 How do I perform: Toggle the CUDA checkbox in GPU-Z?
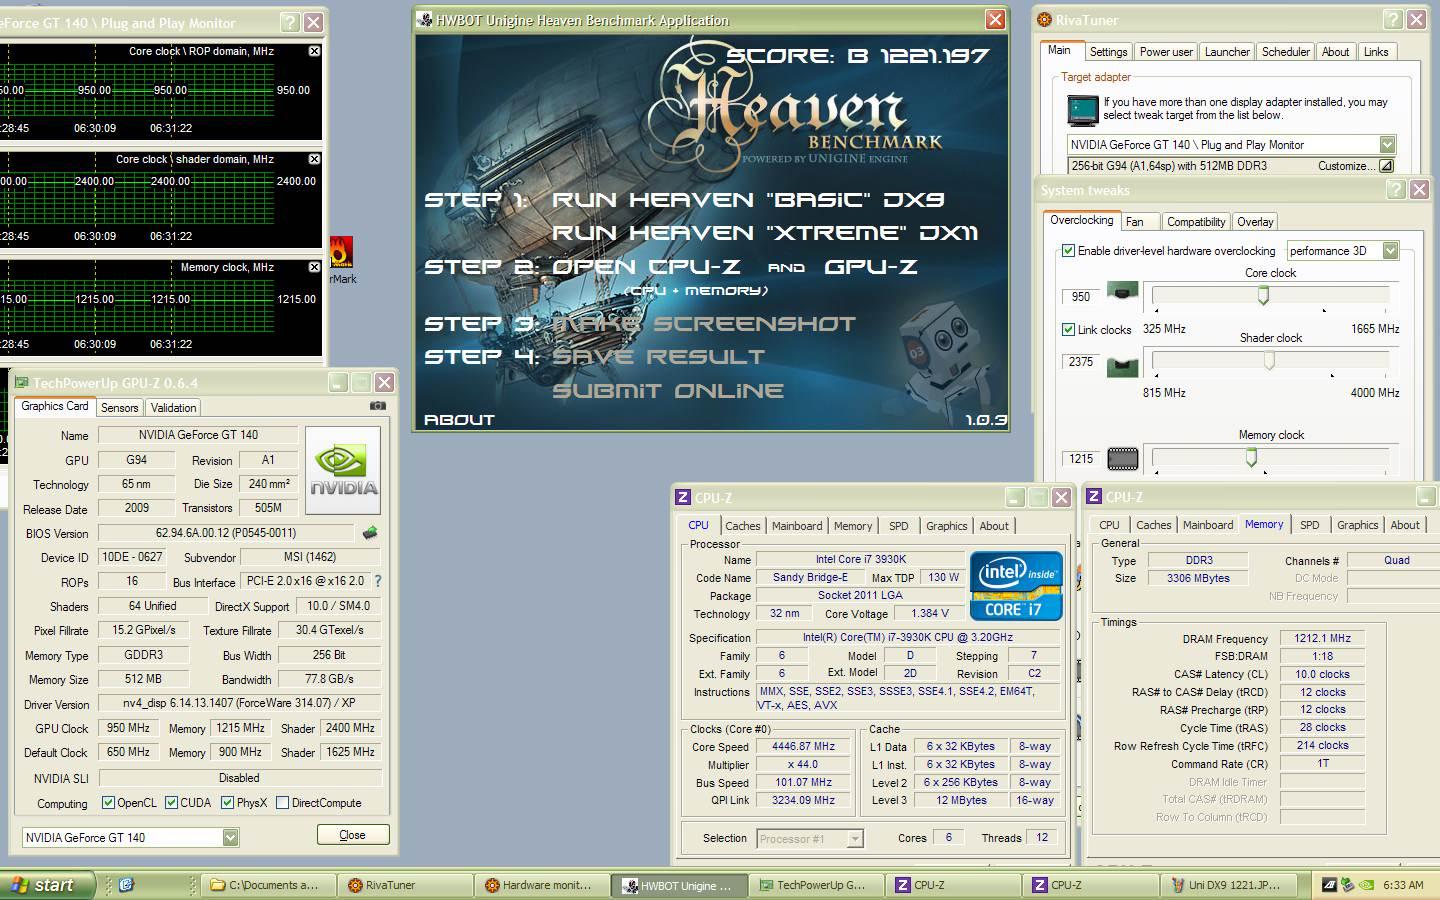(x=171, y=802)
